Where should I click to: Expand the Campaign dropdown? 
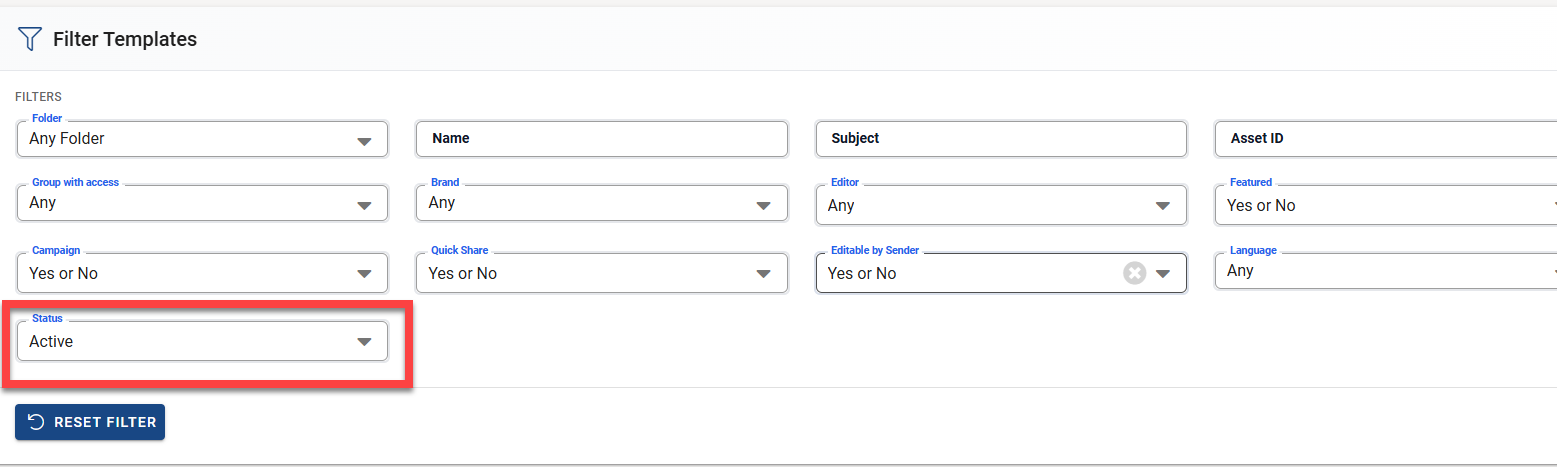[364, 274]
